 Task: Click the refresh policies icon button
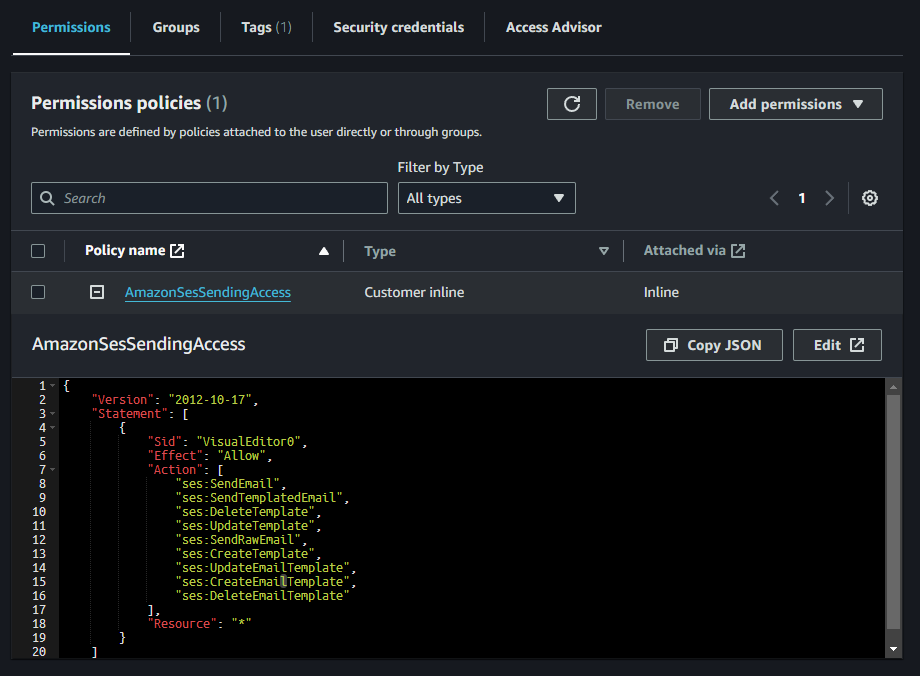[572, 104]
